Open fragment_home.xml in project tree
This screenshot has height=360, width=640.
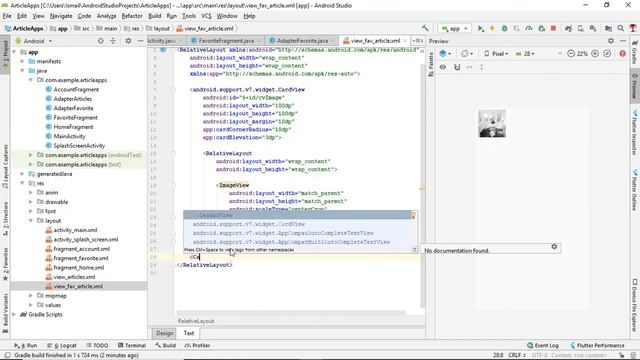pos(79,267)
